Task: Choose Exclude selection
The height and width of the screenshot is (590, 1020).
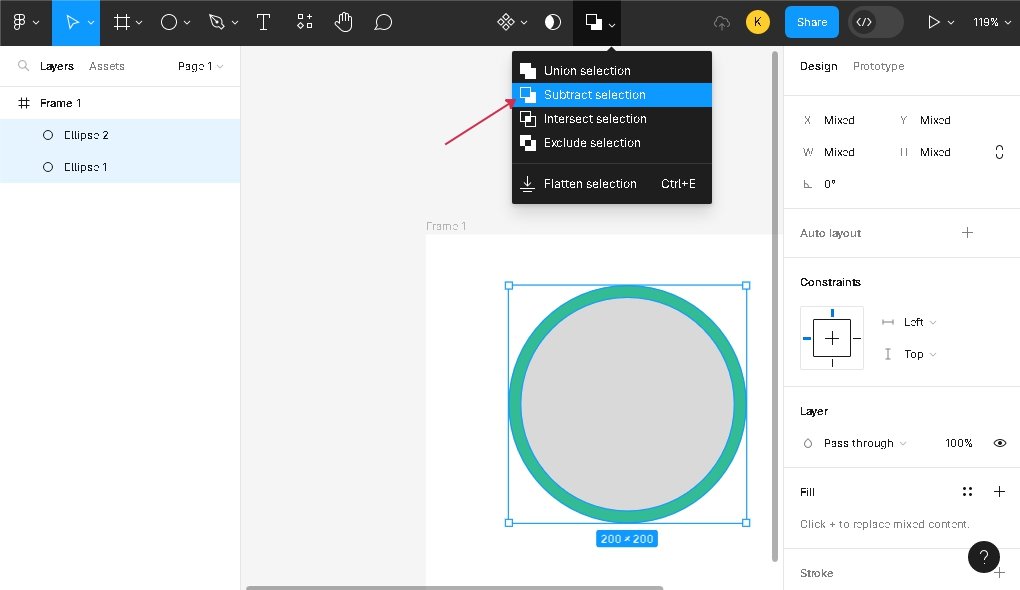Action: pos(611,142)
